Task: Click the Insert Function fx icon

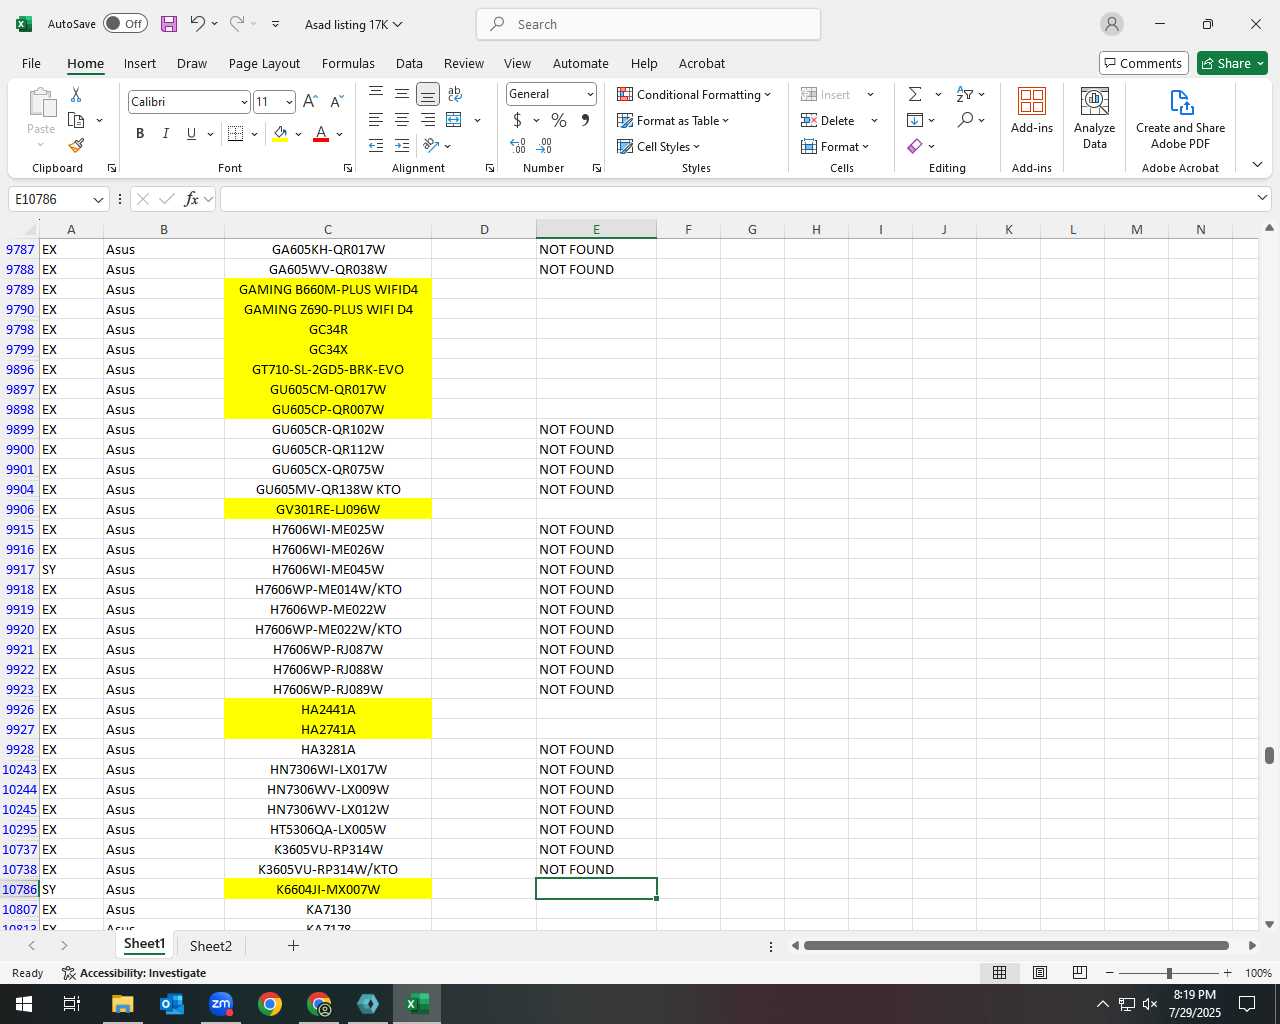Action: [x=192, y=199]
